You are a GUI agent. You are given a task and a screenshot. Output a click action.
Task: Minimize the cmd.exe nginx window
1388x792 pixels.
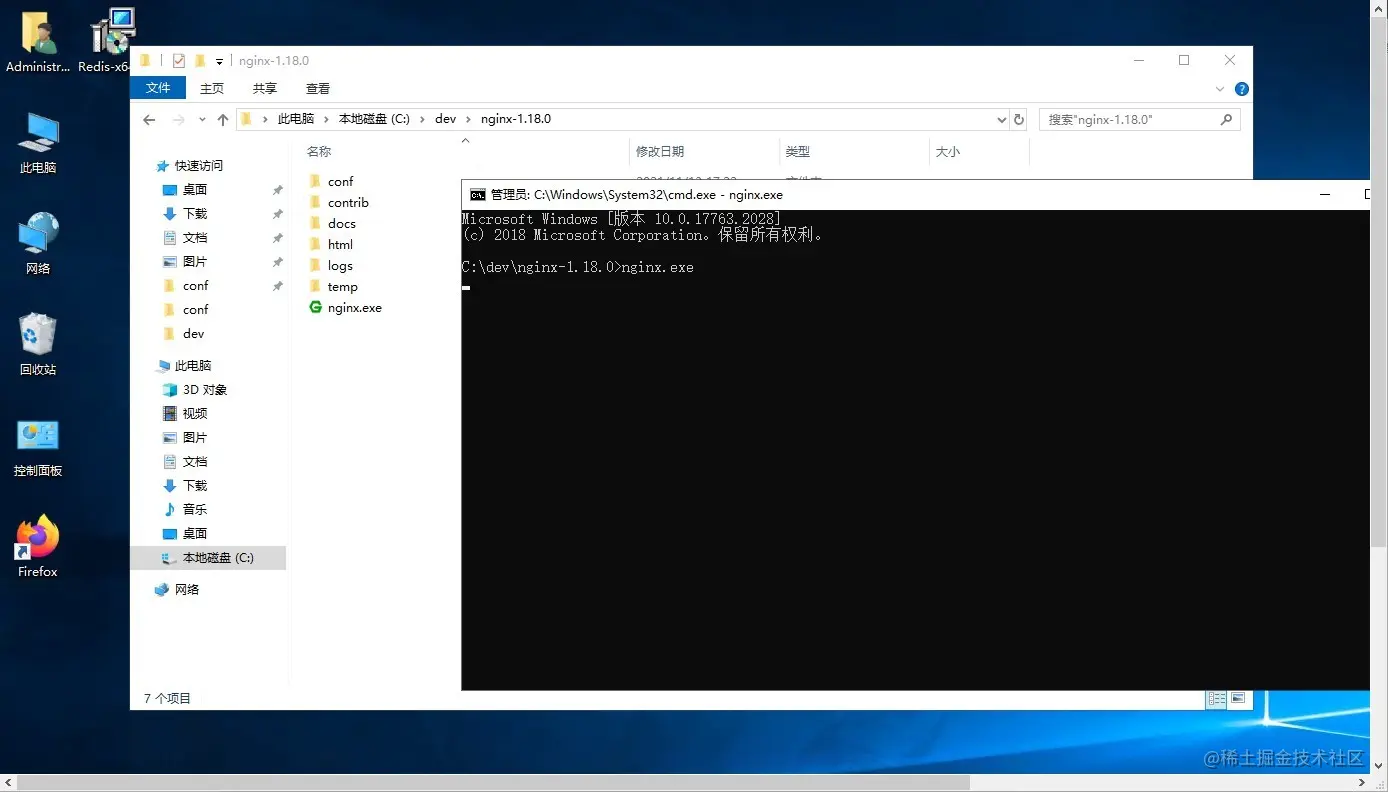pyautogui.click(x=1325, y=195)
